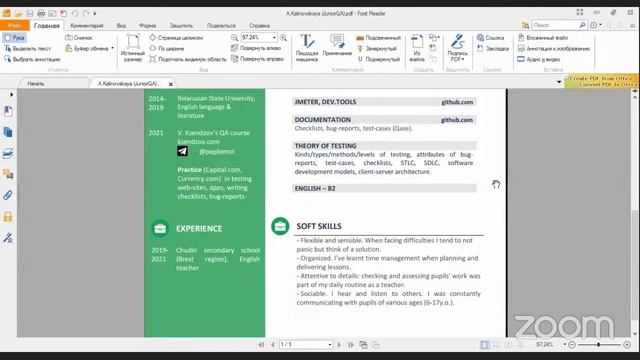Zoom out with the ribbon magnifier minus
The image size is (640, 360).
tap(234, 38)
